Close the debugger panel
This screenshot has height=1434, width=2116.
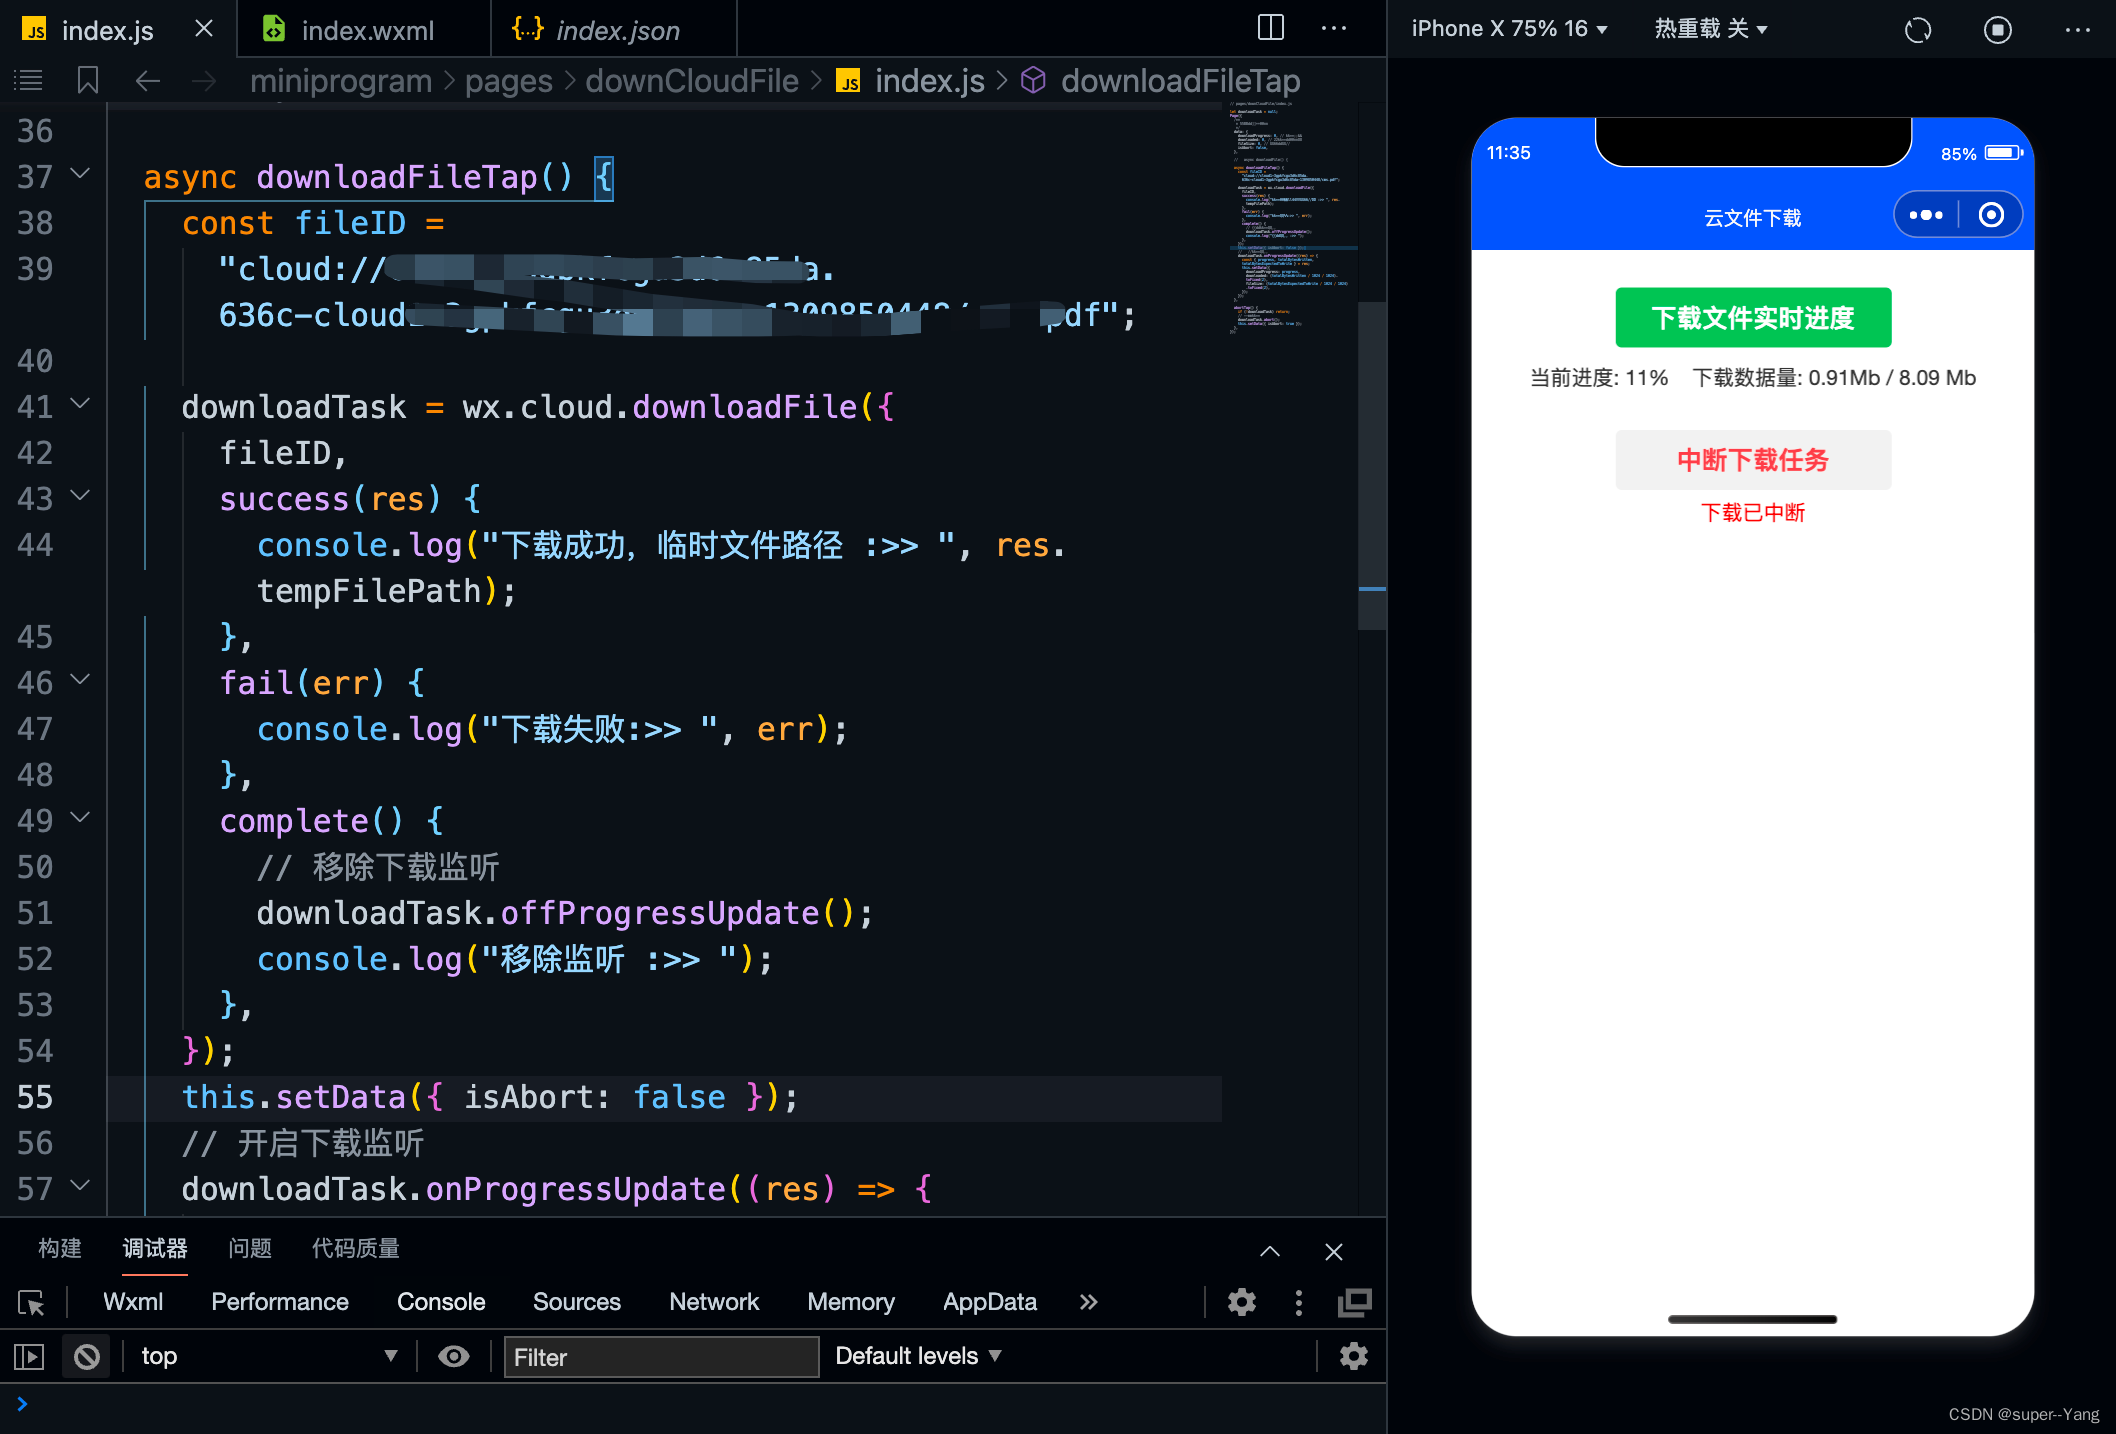point(1334,1251)
